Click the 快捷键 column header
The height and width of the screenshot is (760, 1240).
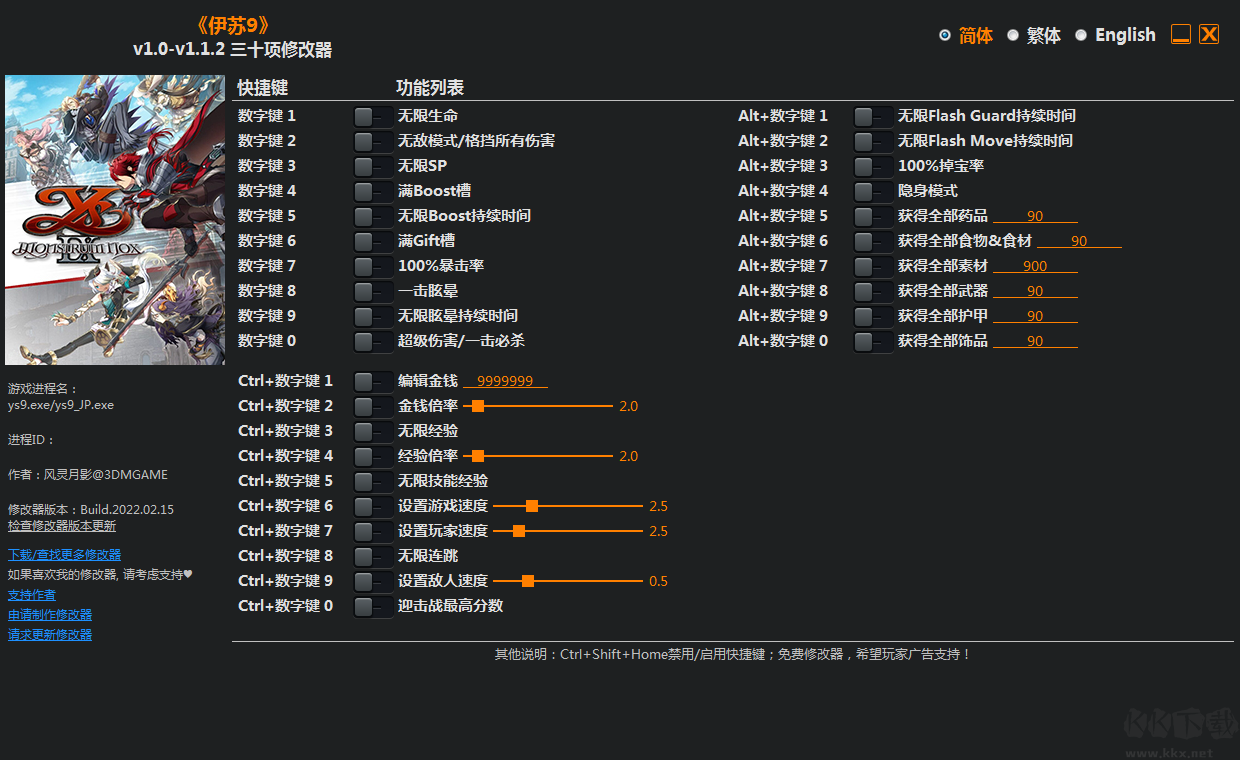pyautogui.click(x=263, y=88)
